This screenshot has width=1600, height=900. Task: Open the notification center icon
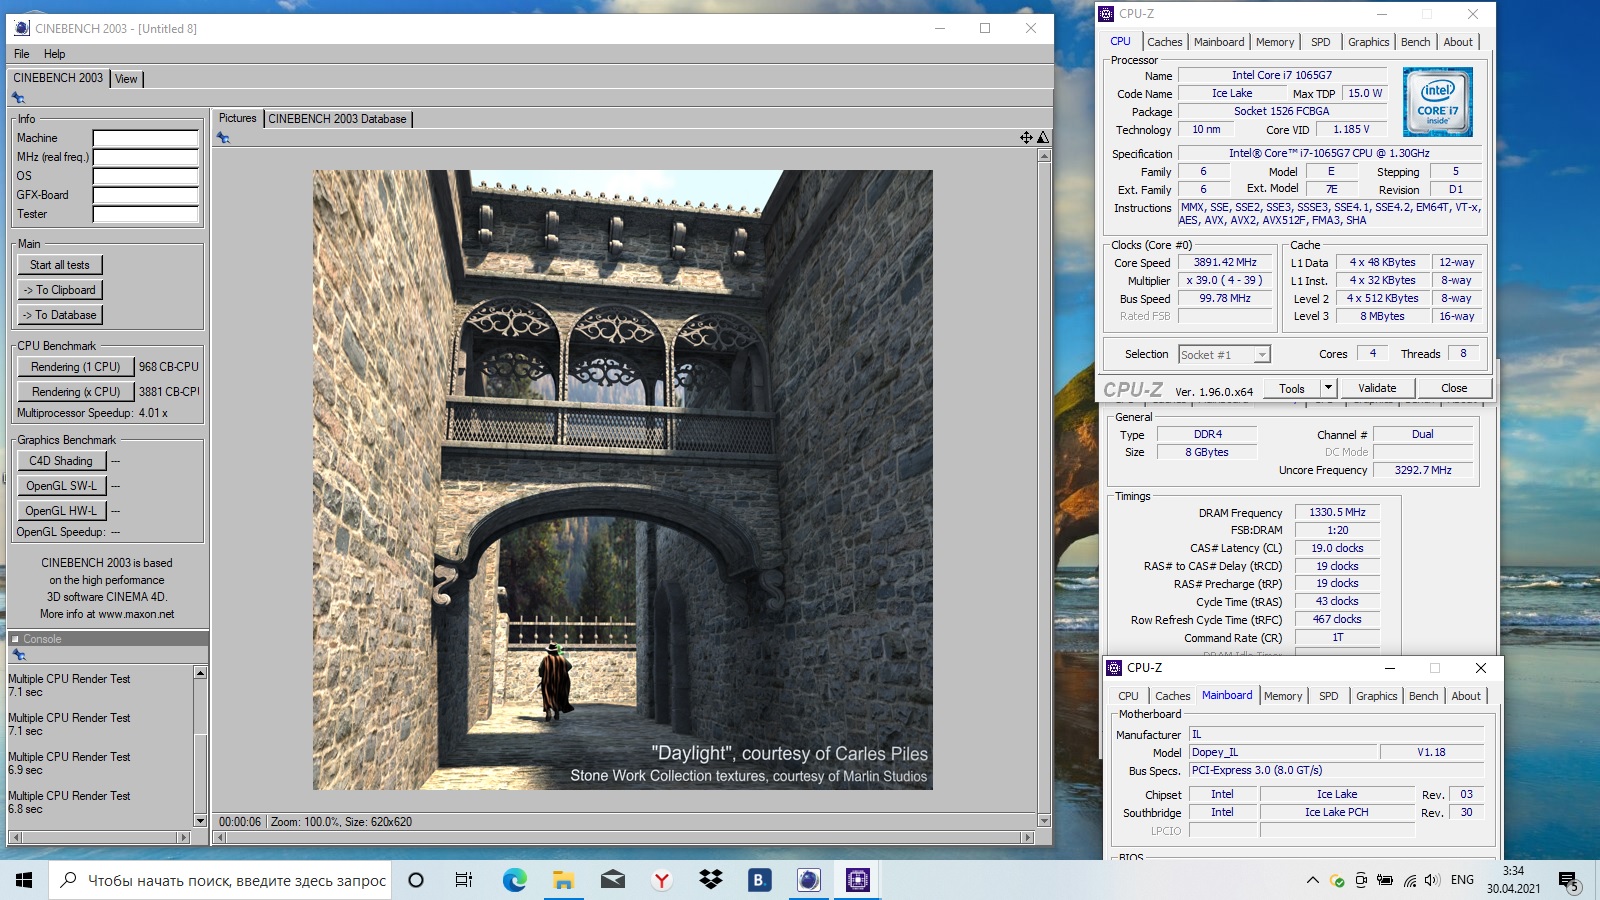click(1569, 881)
